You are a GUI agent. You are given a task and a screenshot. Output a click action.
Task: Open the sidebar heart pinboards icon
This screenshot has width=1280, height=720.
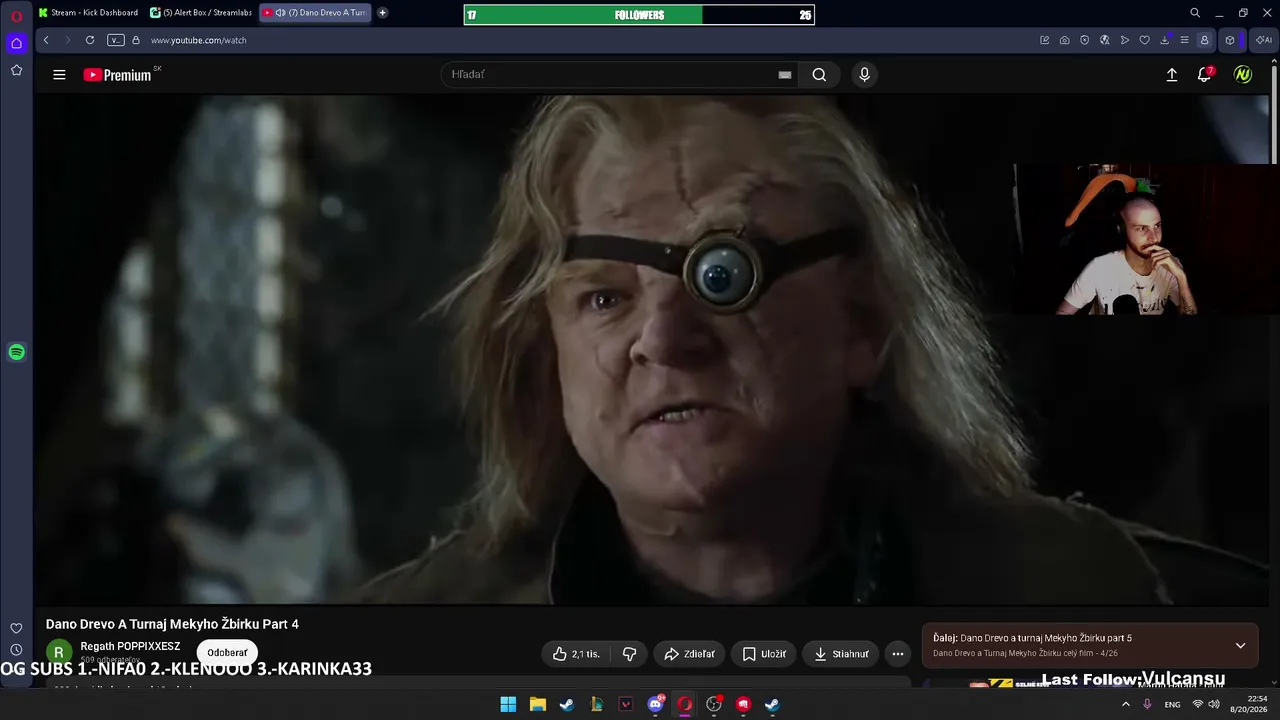pos(16,628)
